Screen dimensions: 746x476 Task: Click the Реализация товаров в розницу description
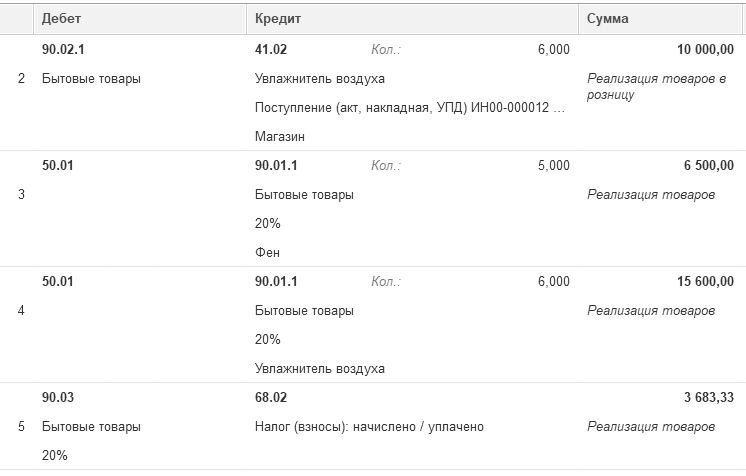(x=655, y=87)
